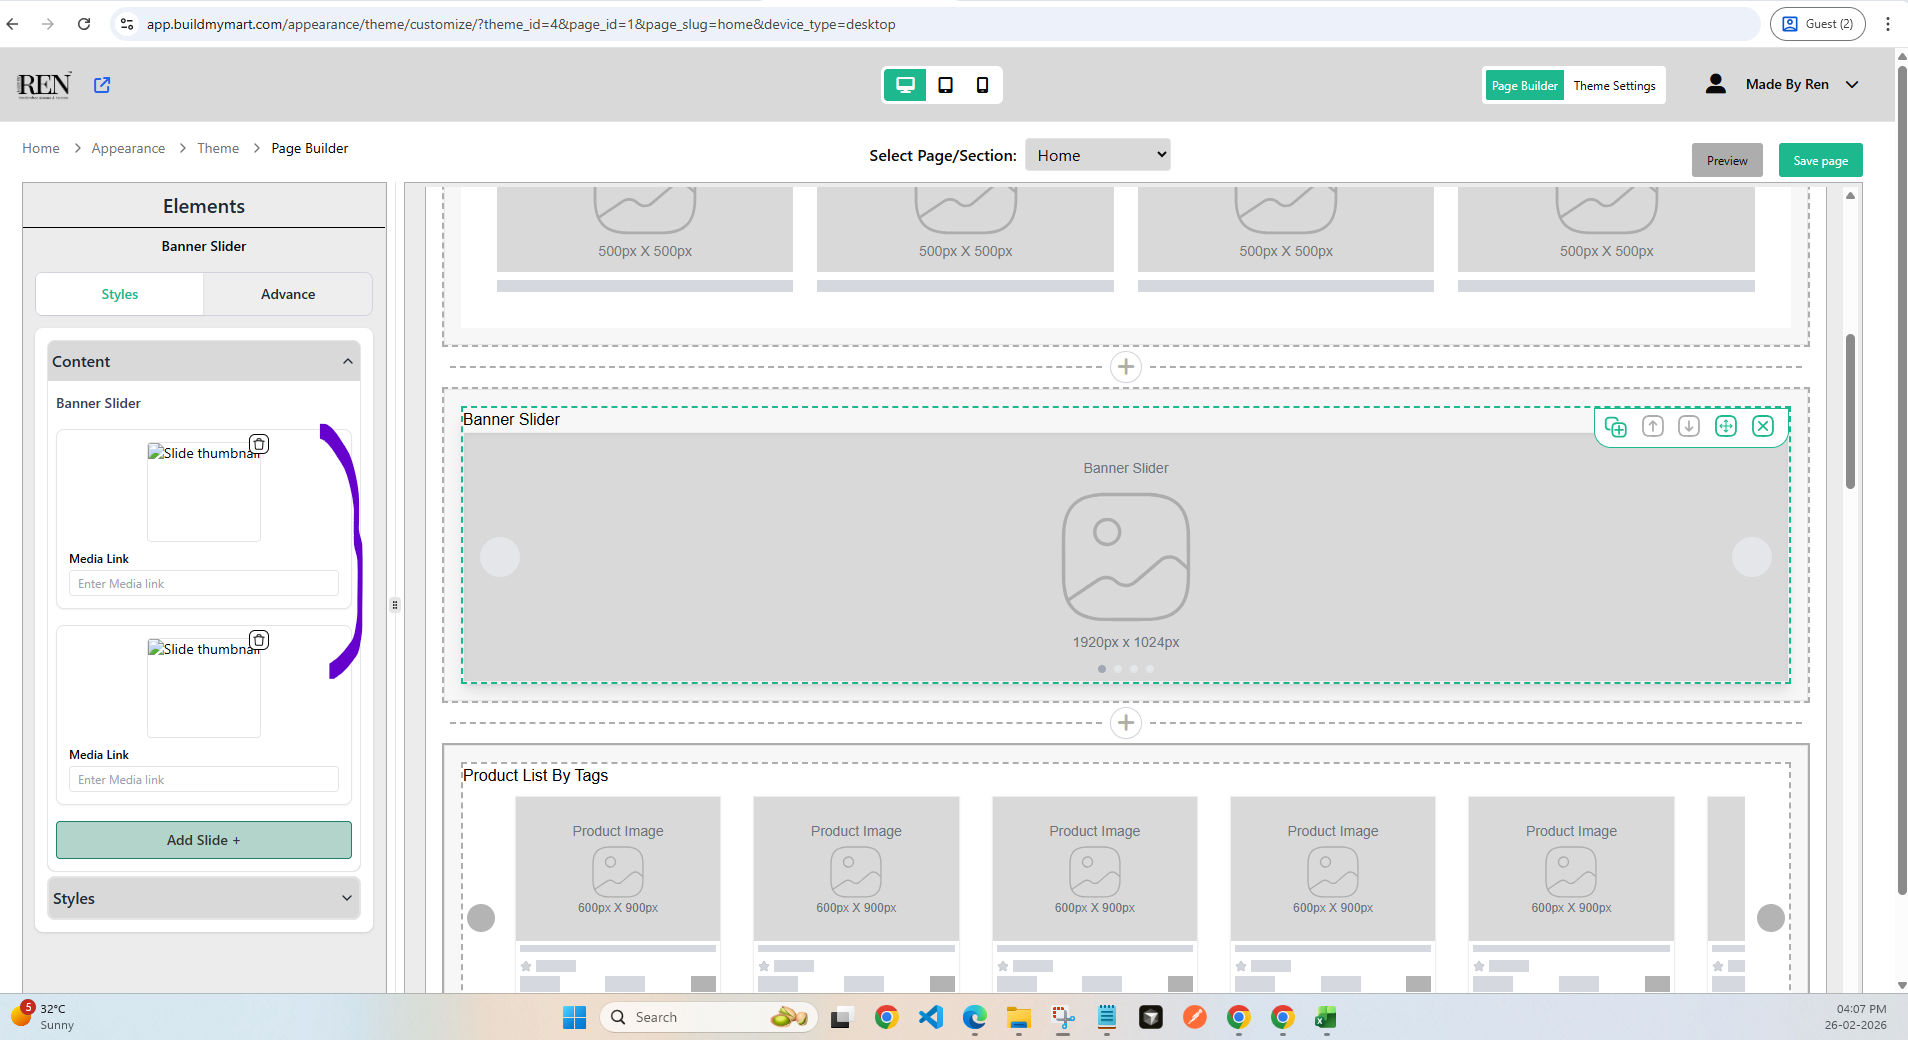Collapse the Content accordion
The width and height of the screenshot is (1908, 1040).
tap(204, 361)
